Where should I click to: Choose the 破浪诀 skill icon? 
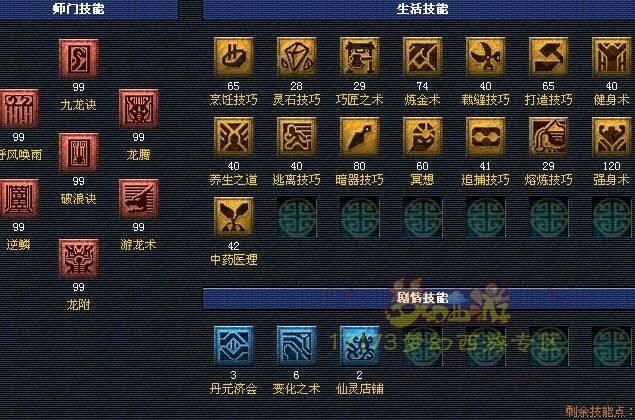point(79,153)
